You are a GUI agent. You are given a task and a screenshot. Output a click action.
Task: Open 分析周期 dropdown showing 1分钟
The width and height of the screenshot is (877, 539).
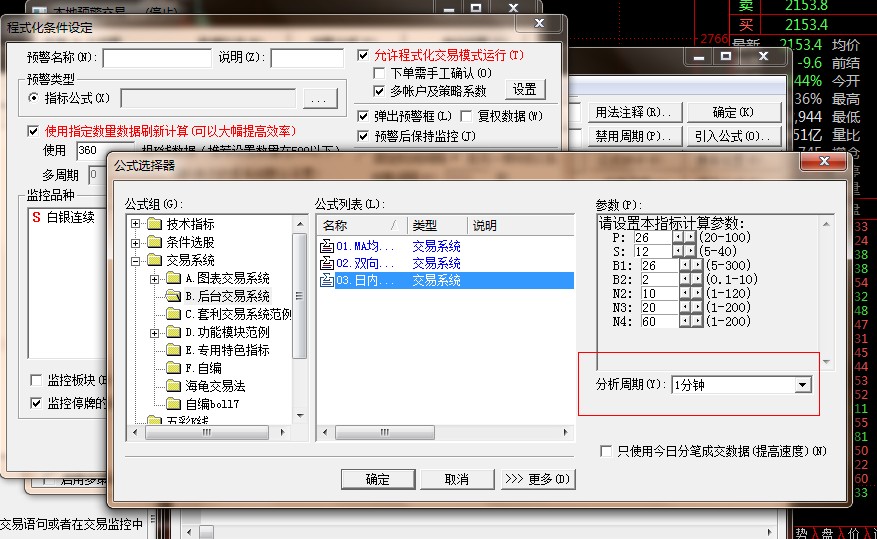[803, 385]
